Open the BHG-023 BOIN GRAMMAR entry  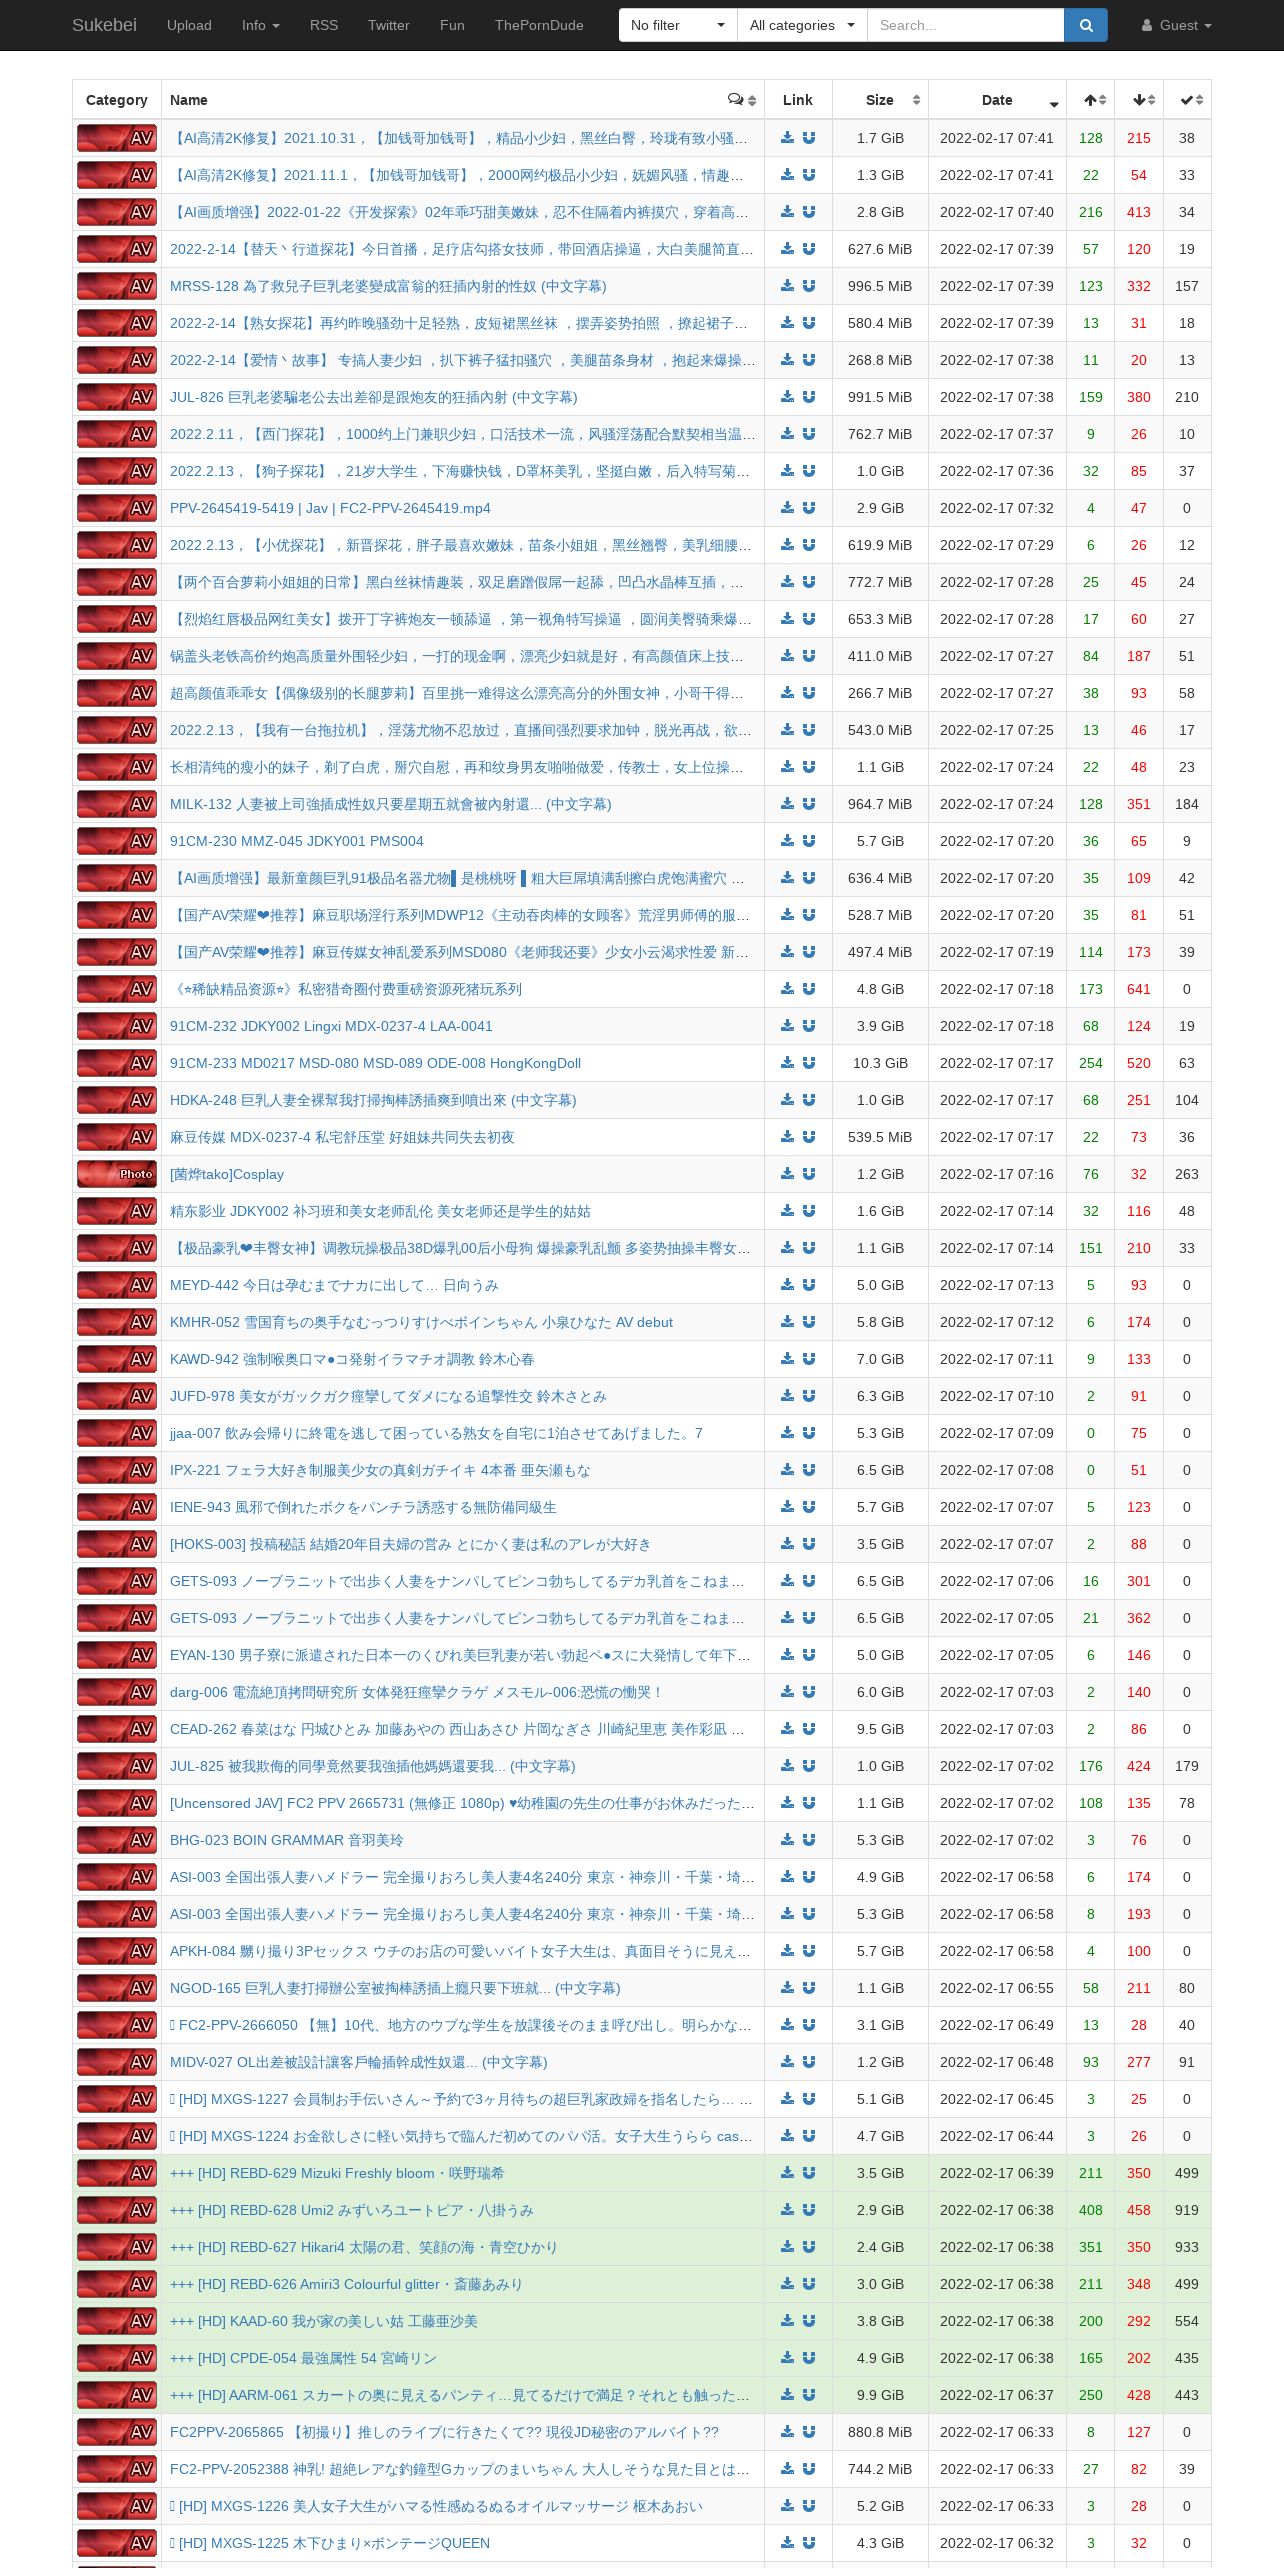click(x=287, y=1840)
